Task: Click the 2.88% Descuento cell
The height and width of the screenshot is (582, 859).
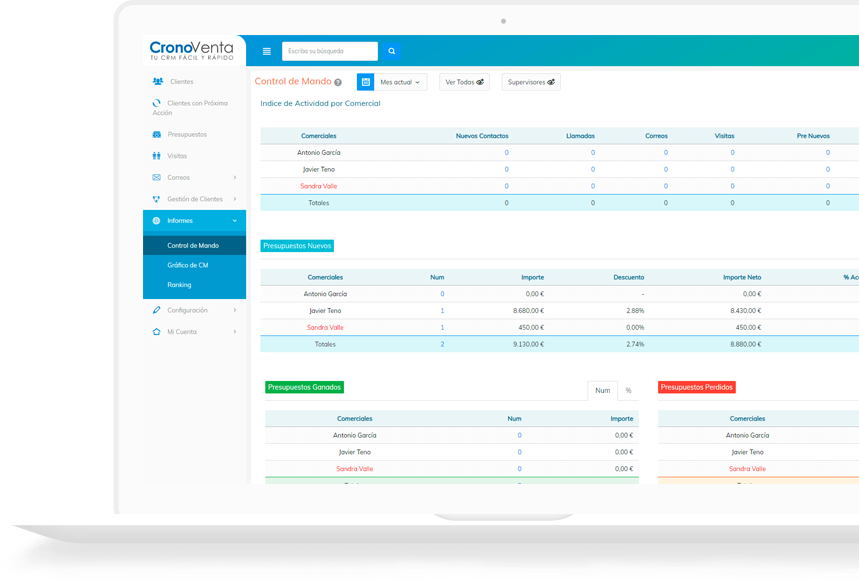Action: click(635, 311)
